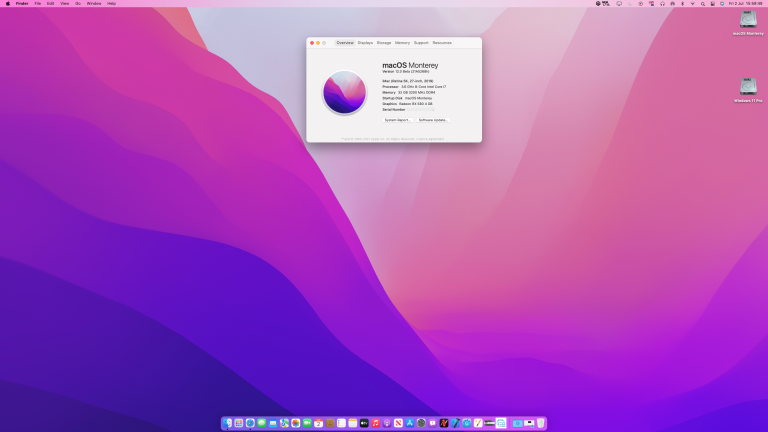
Task: Click Software Update button
Action: coord(433,120)
